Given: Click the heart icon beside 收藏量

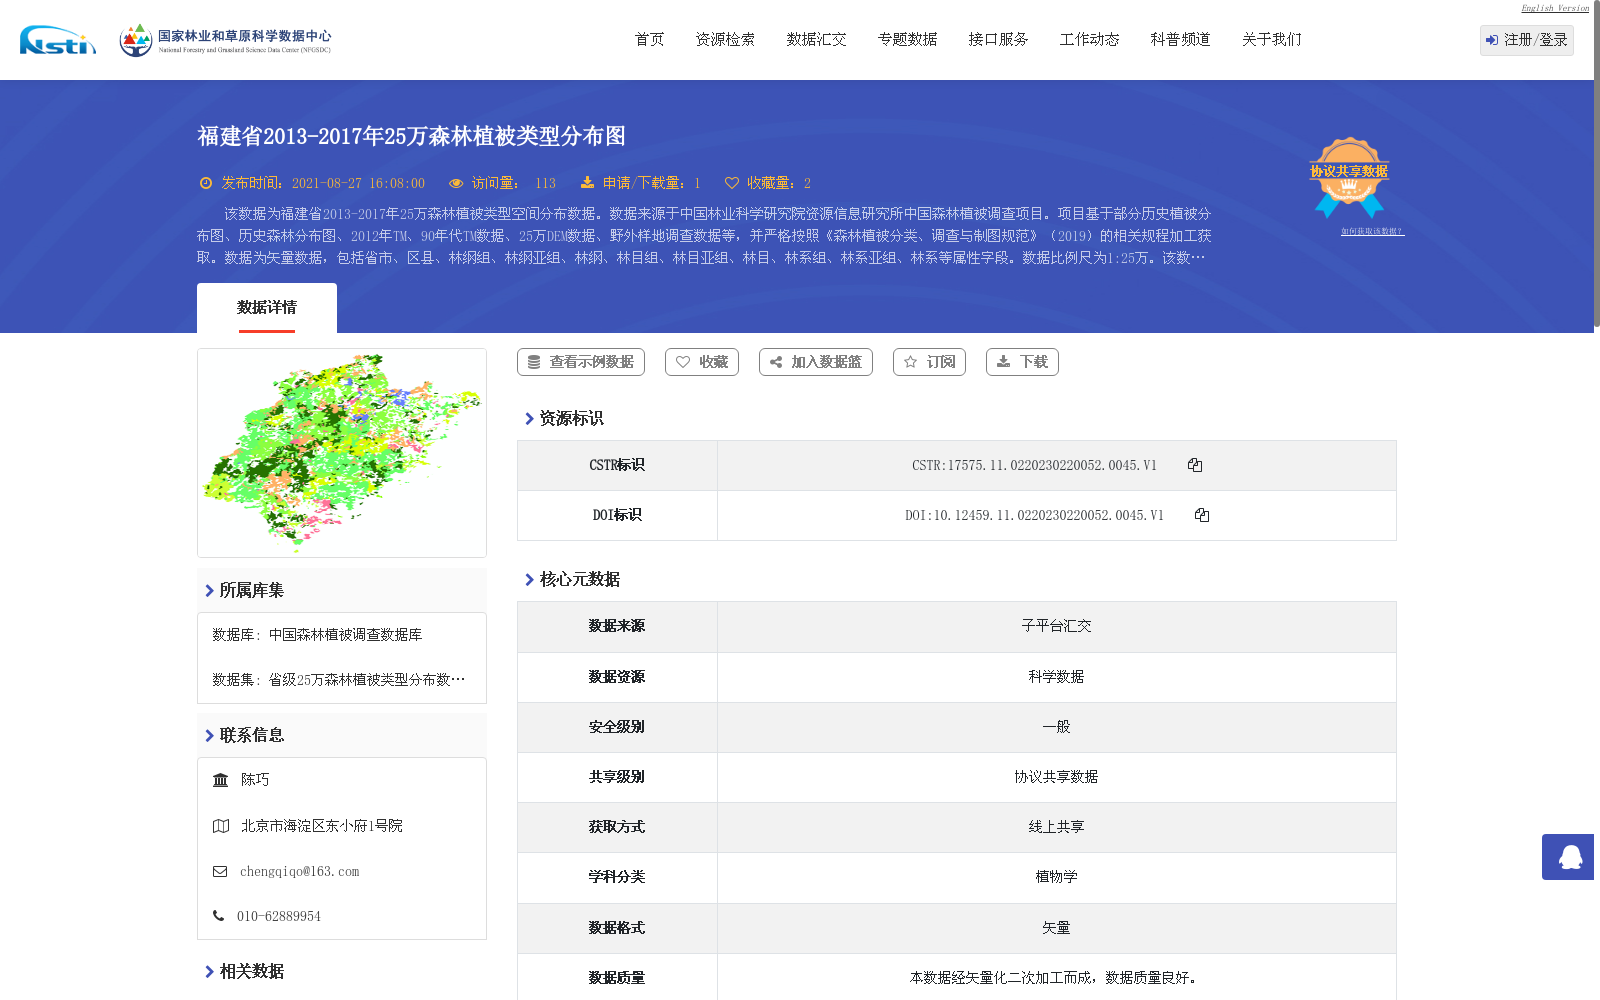Looking at the screenshot, I should tap(732, 183).
